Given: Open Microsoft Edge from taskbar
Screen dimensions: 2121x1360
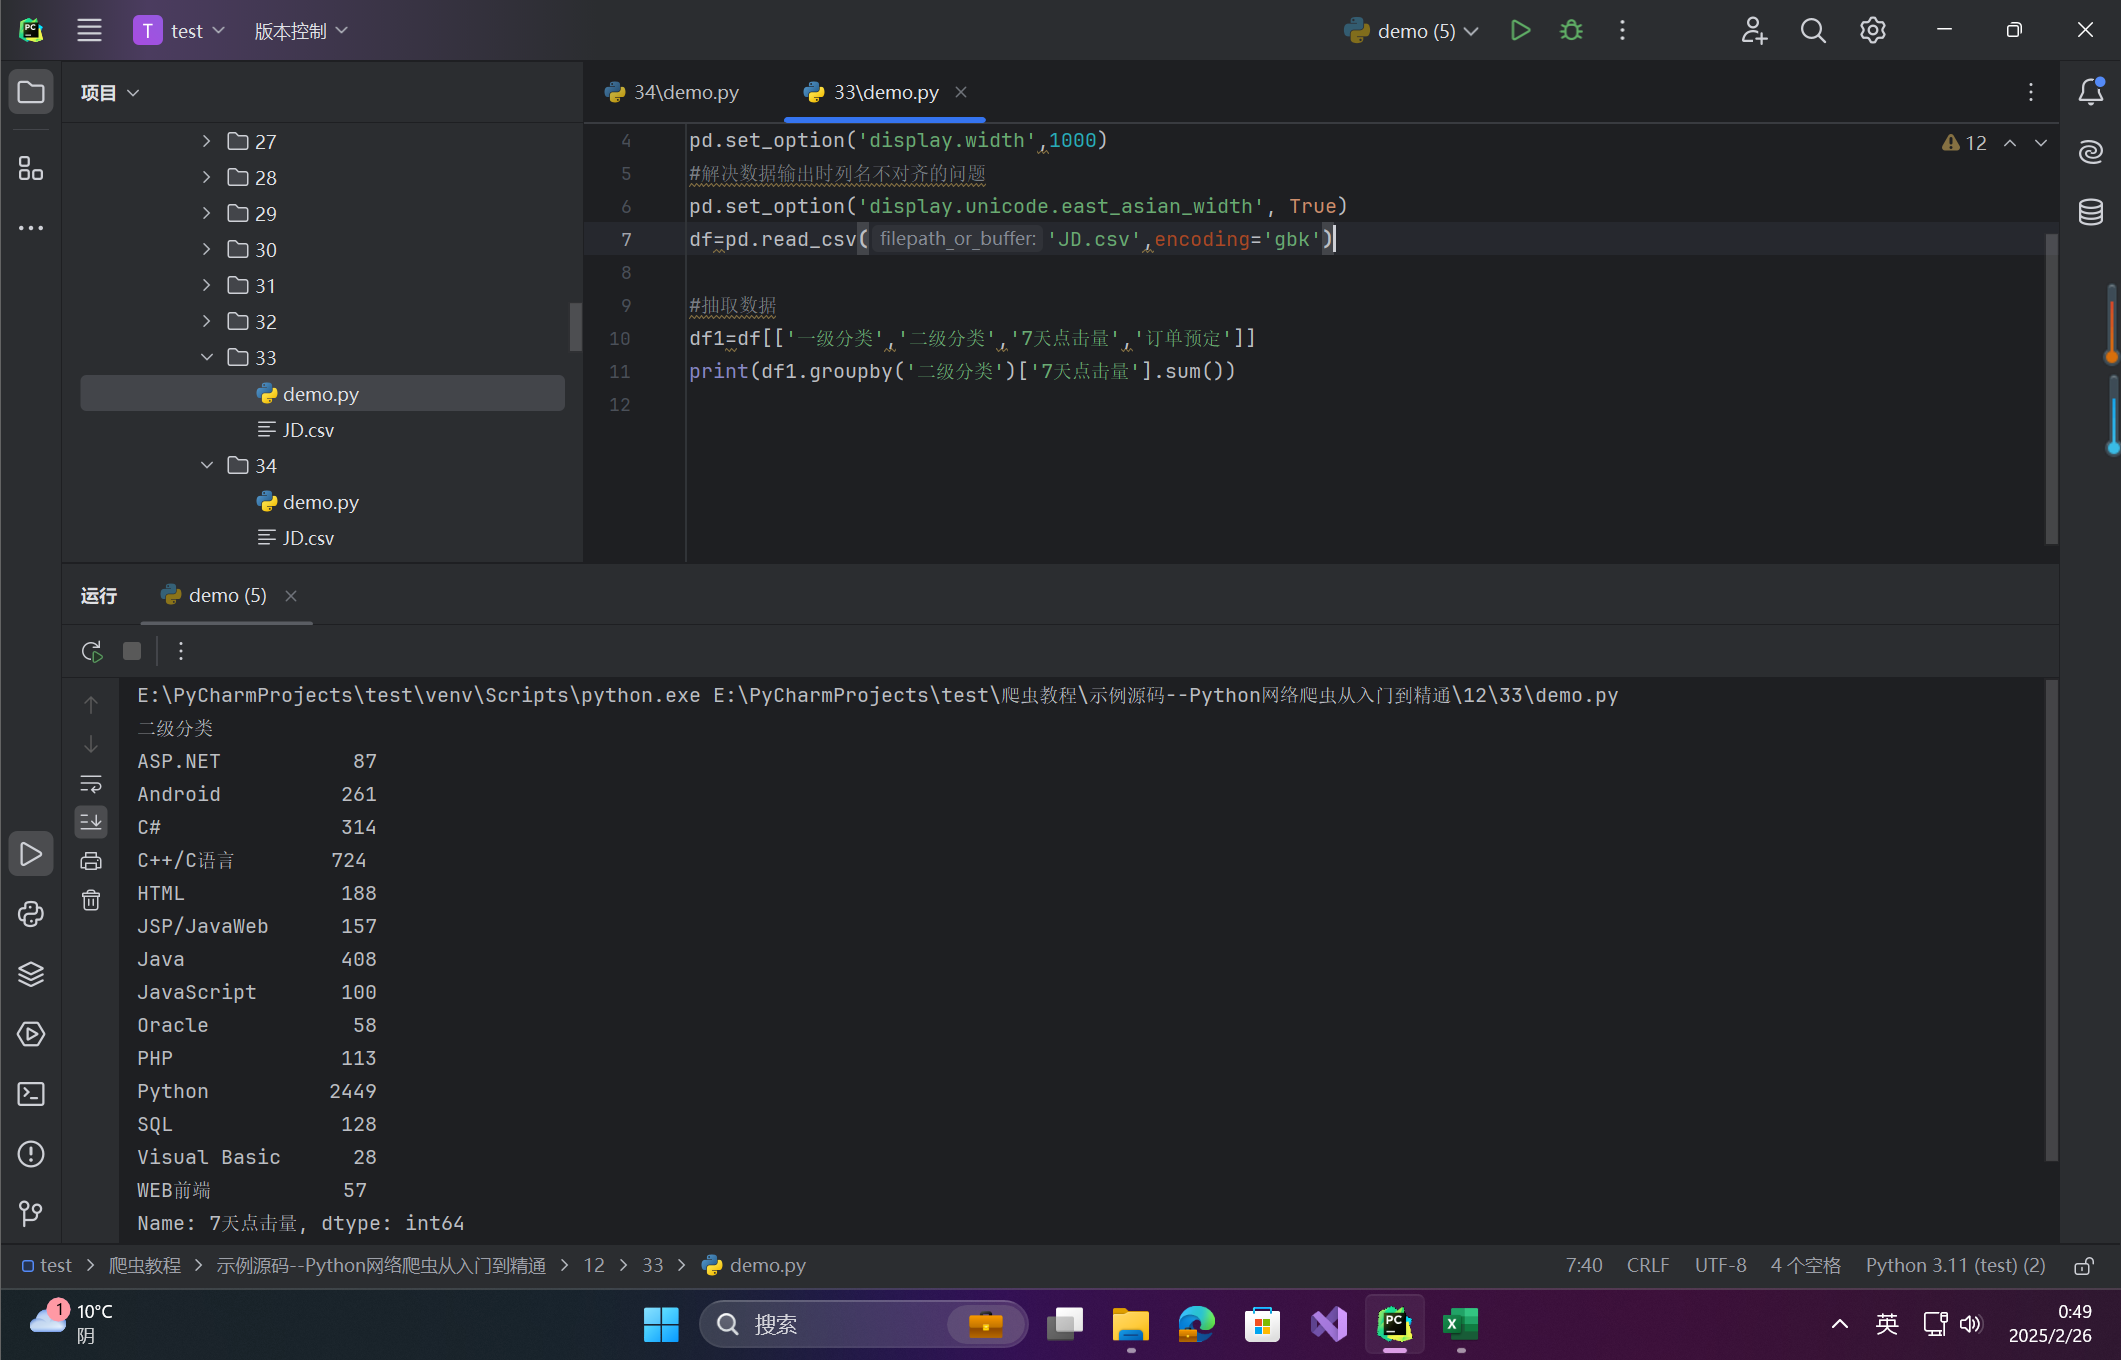Looking at the screenshot, I should pos(1196,1324).
